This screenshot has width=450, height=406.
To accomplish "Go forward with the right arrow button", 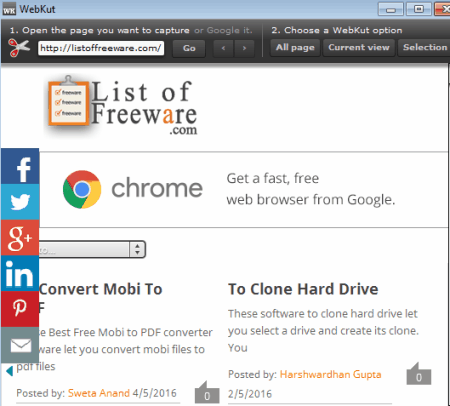I will pos(244,48).
